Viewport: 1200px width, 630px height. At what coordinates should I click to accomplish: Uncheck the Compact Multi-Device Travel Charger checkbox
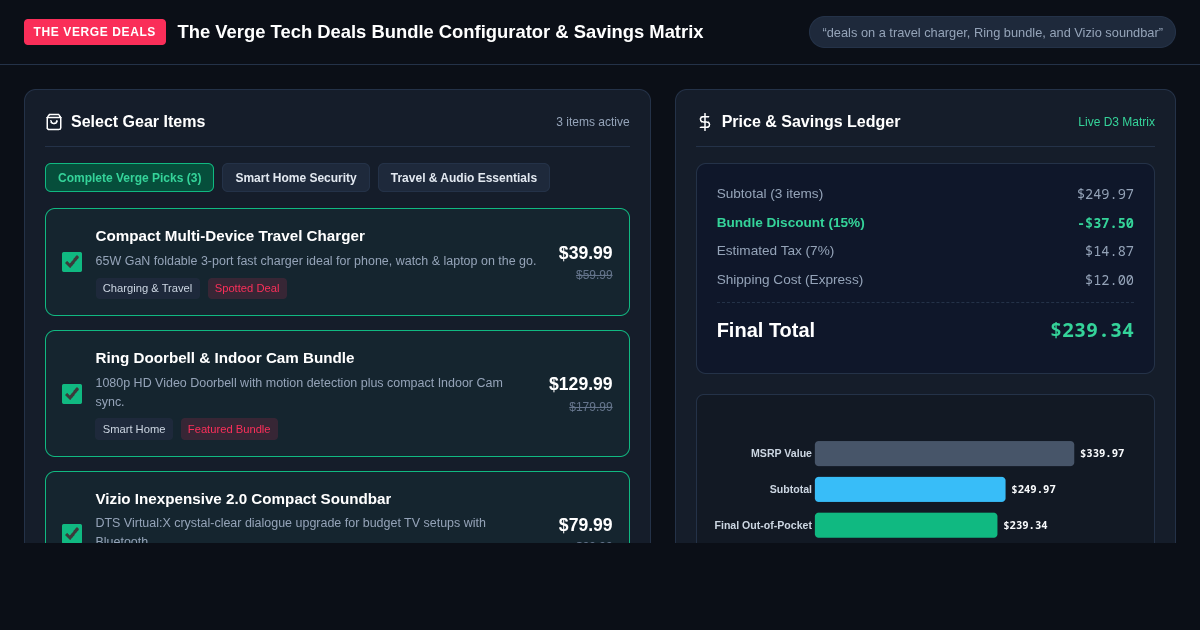[x=72, y=262]
